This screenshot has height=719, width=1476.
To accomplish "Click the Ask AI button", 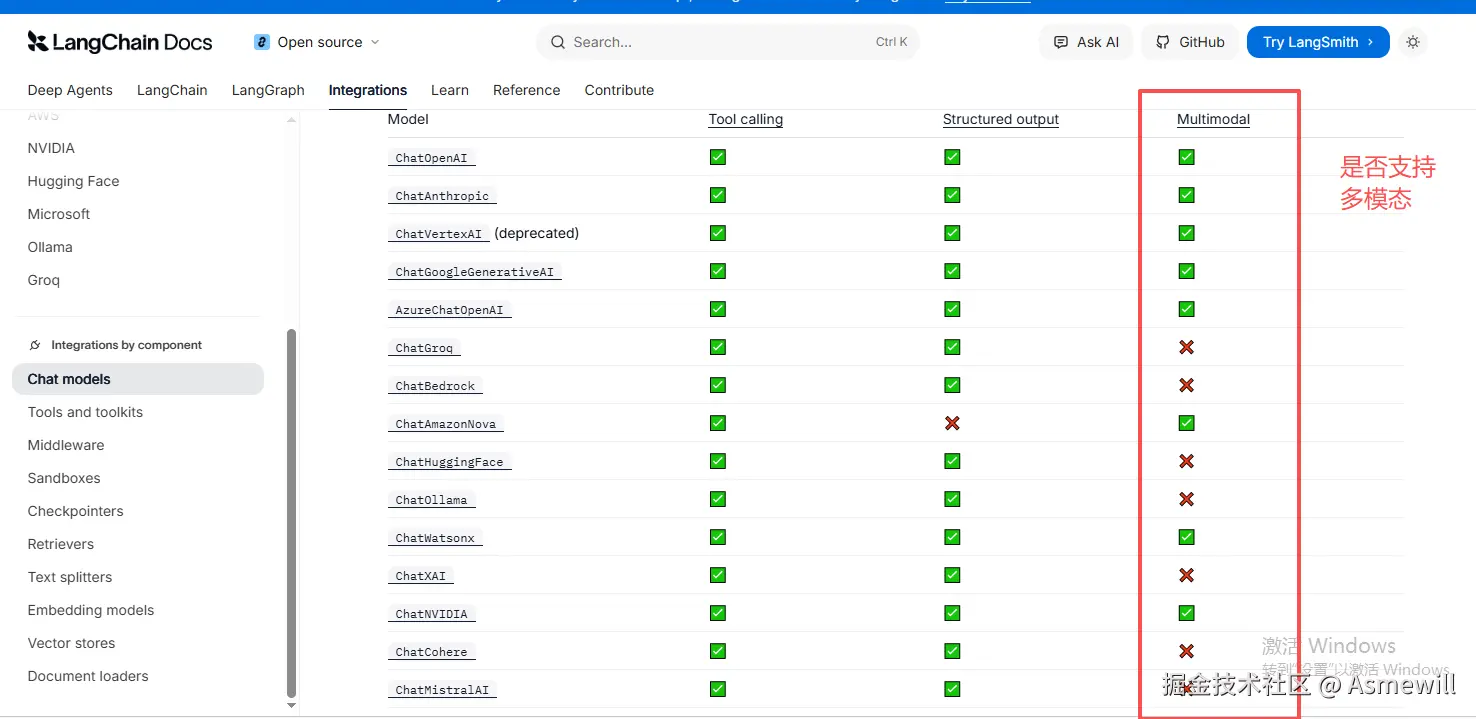I will (1086, 42).
